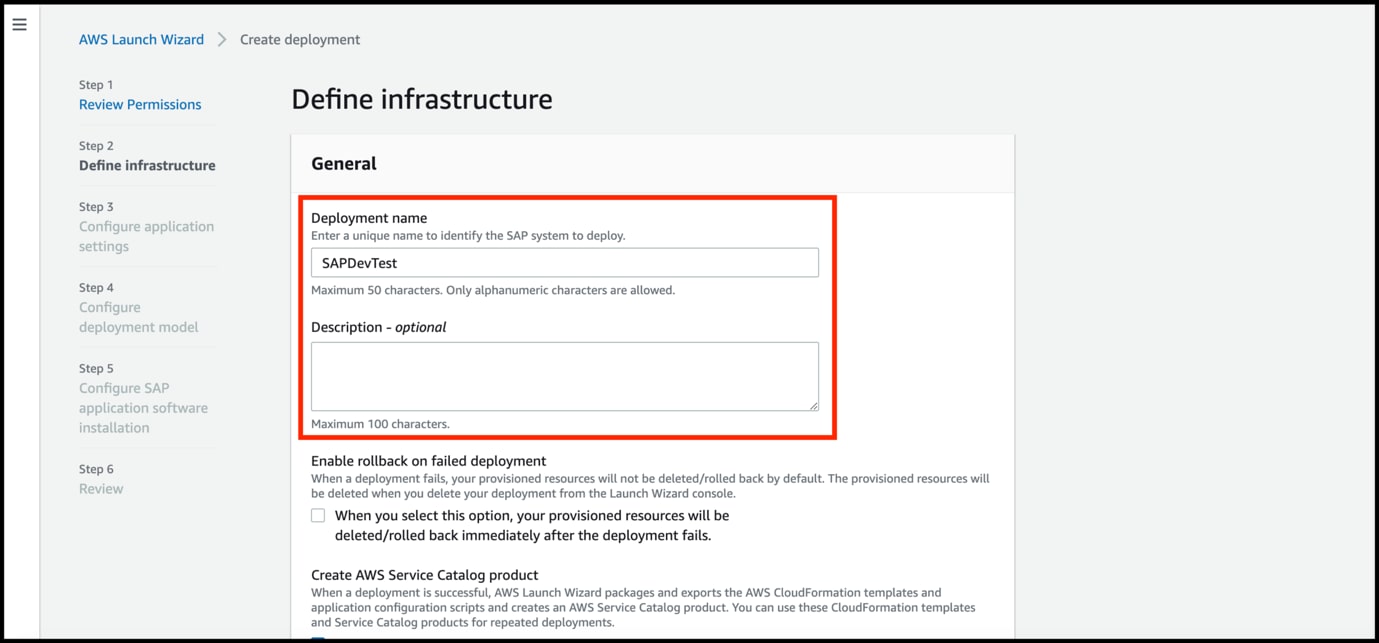Click inside the optional Description text area
Screen dimensions: 1379x643
[x=566, y=376]
